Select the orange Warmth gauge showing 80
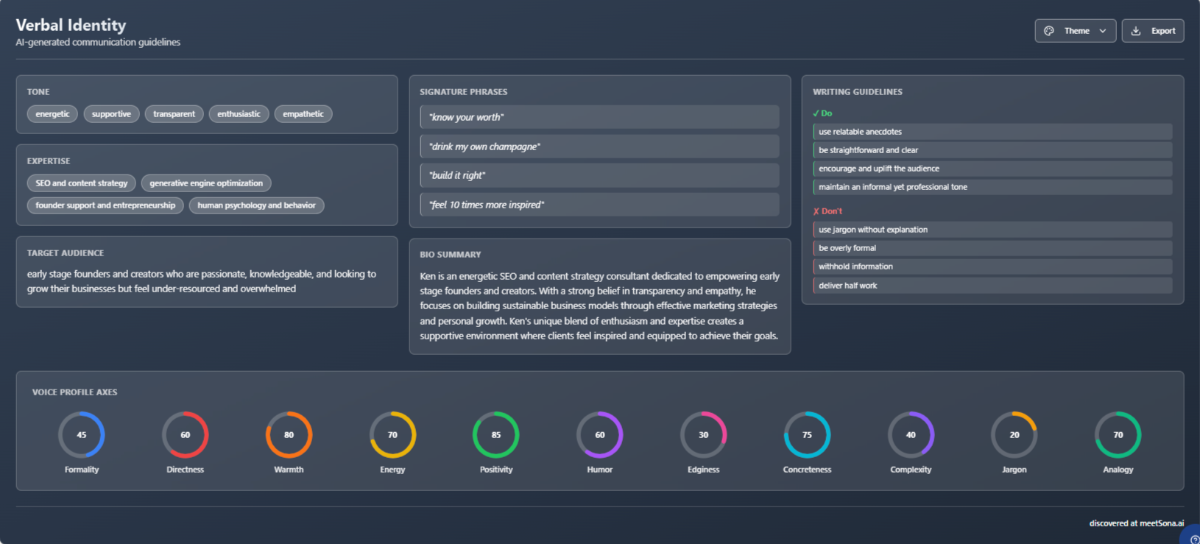This screenshot has height=544, width=1200. click(x=289, y=435)
